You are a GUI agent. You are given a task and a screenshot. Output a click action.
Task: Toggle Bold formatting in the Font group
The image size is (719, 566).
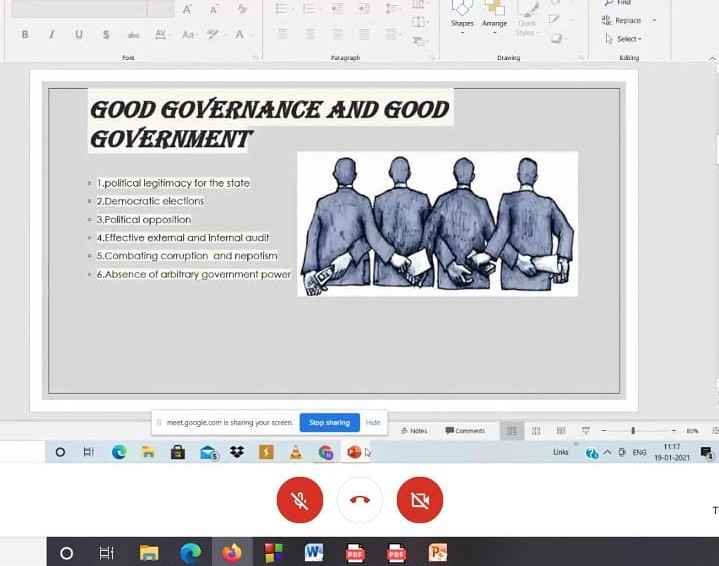(x=25, y=34)
